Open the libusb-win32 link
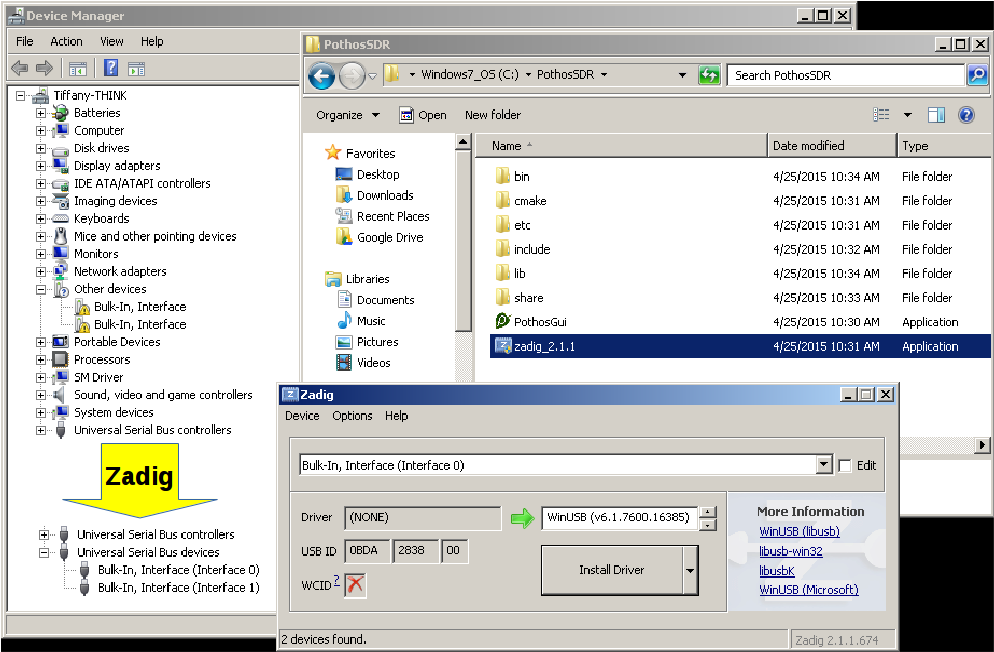 pyautogui.click(x=791, y=551)
